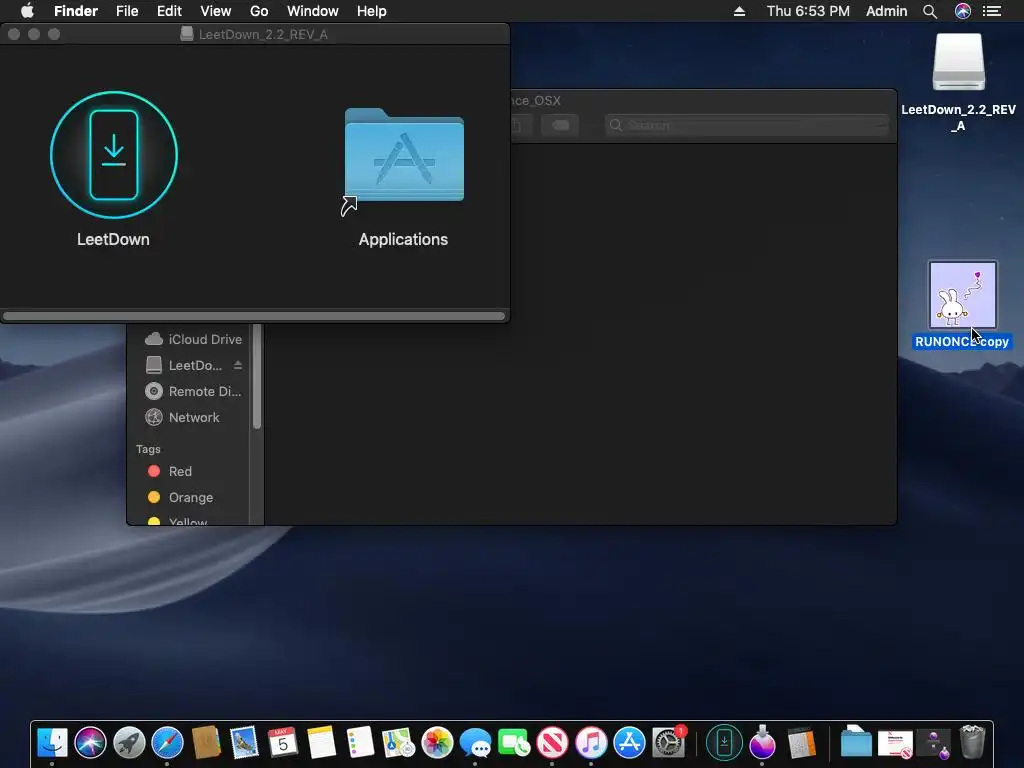1024x768 pixels.
Task: Open Contacts book icon in Dock
Action: click(x=206, y=743)
